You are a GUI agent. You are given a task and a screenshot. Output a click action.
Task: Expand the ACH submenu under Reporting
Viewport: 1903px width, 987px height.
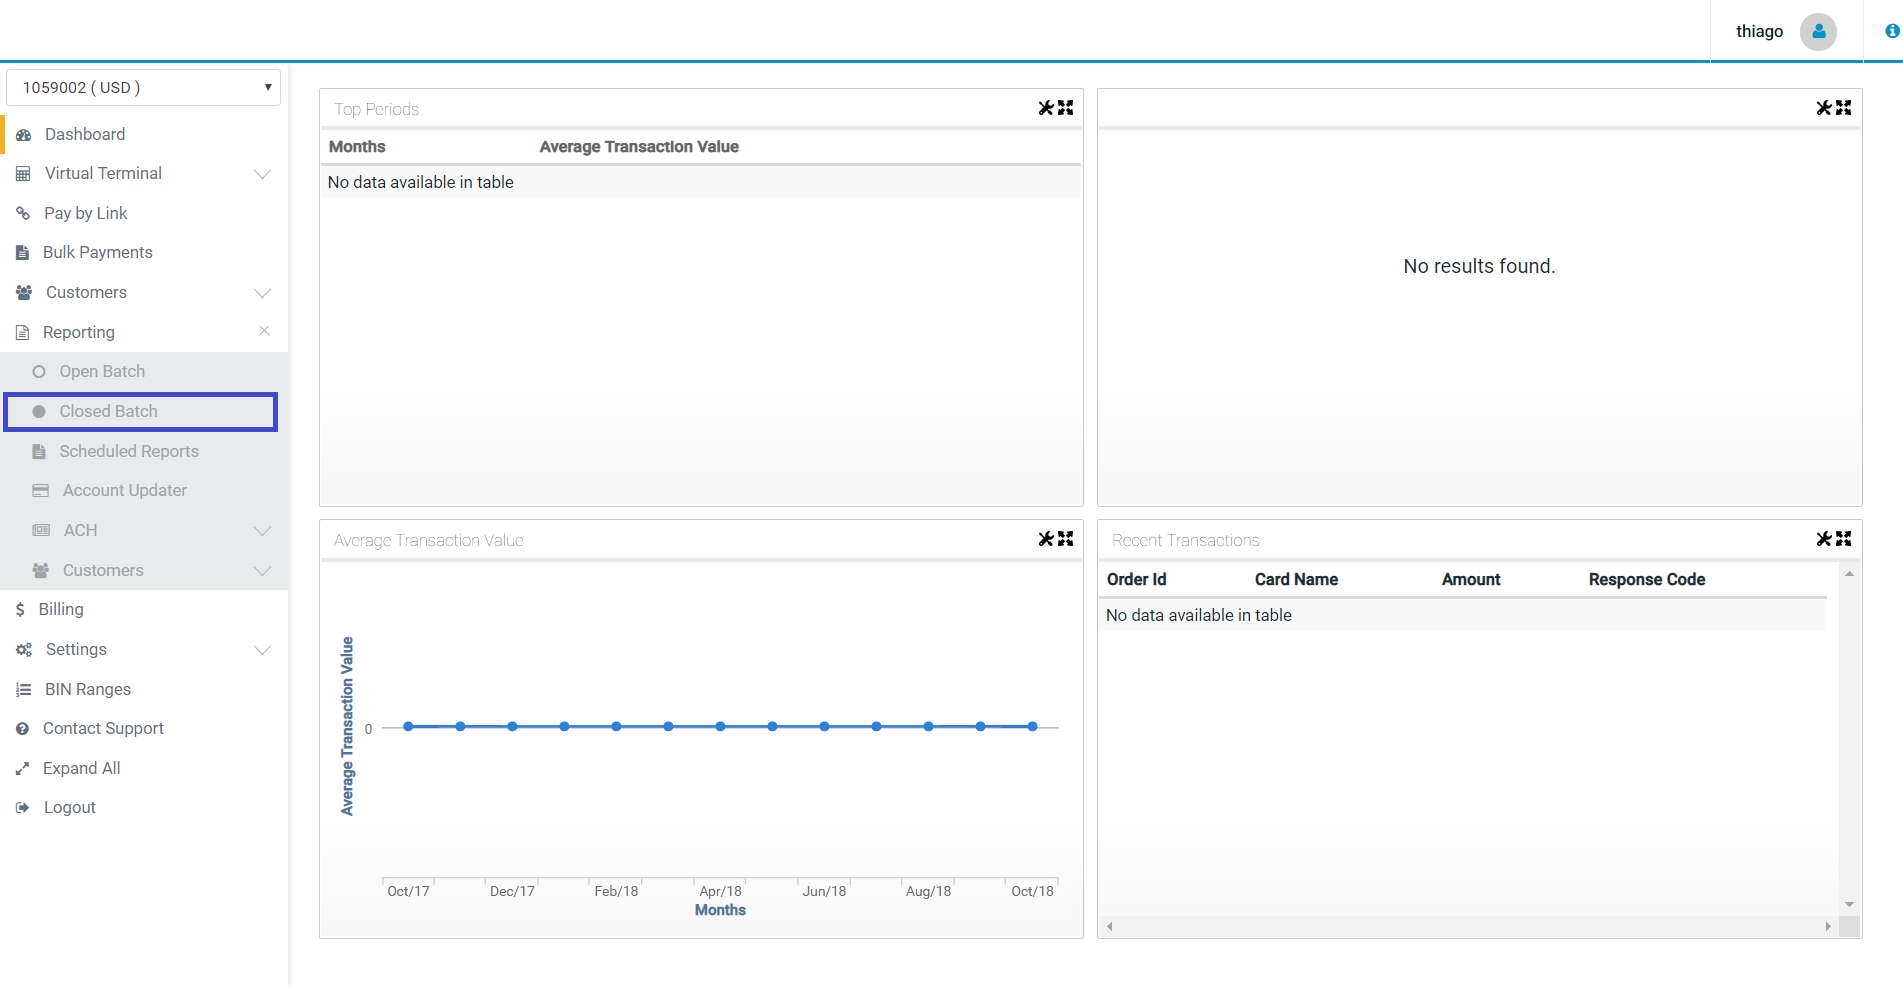tap(262, 531)
